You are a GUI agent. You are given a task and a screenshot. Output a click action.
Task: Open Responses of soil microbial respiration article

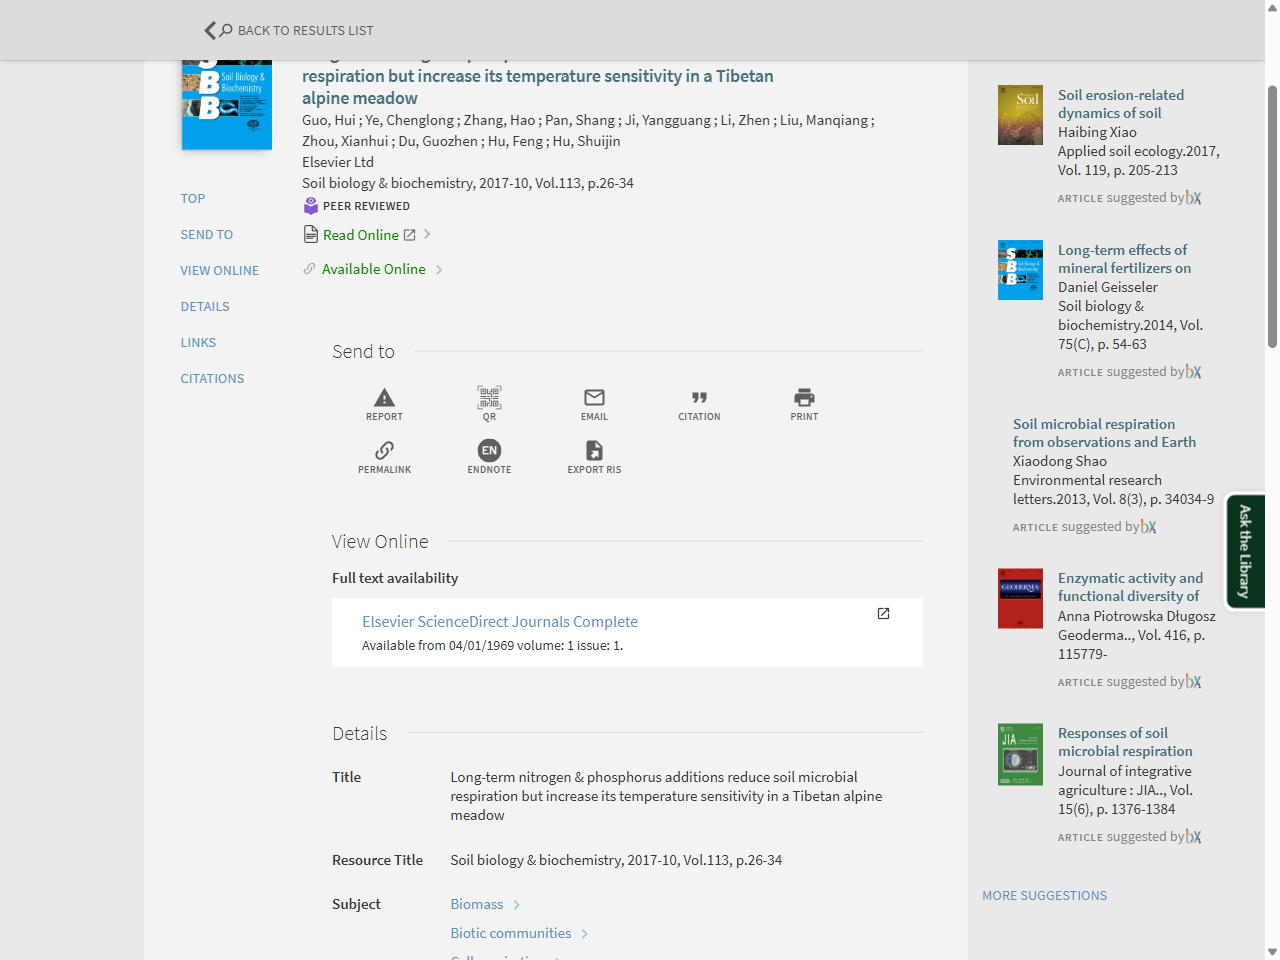[x=1125, y=742]
